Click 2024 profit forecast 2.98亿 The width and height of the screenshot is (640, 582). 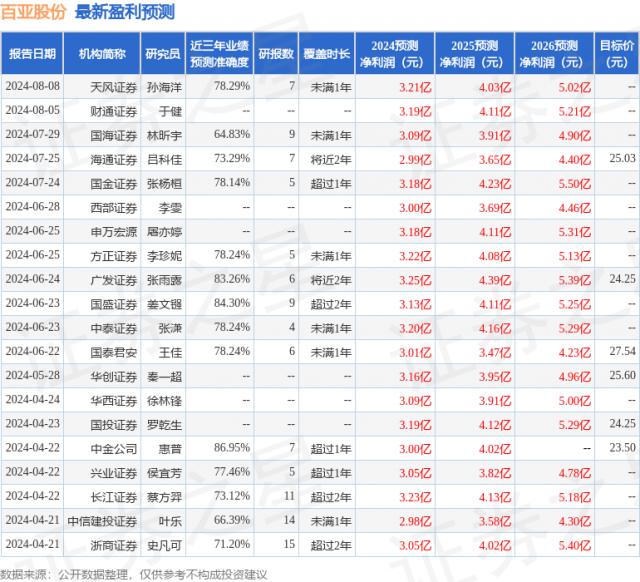point(415,520)
